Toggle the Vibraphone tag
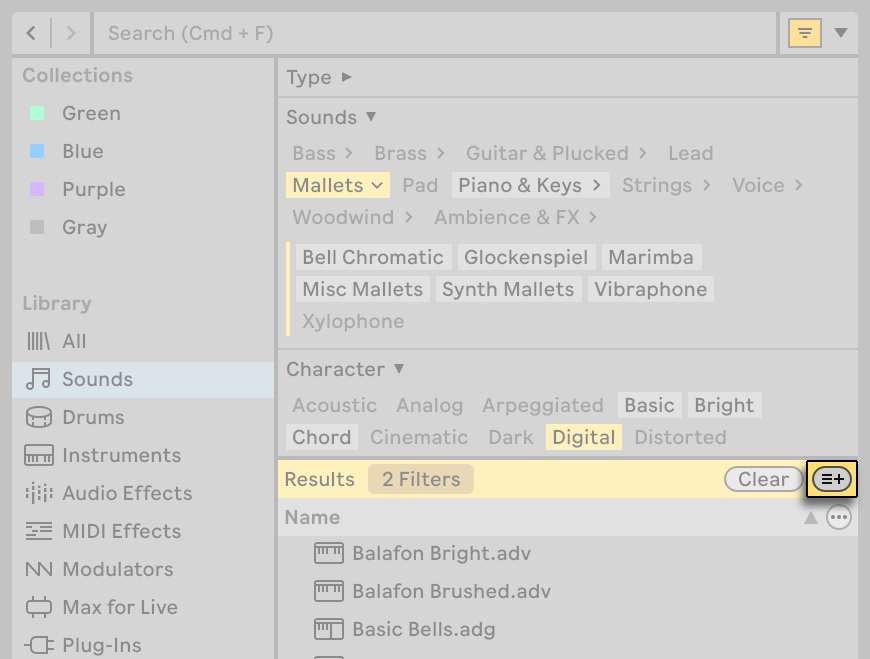The image size is (870, 659). pos(651,290)
